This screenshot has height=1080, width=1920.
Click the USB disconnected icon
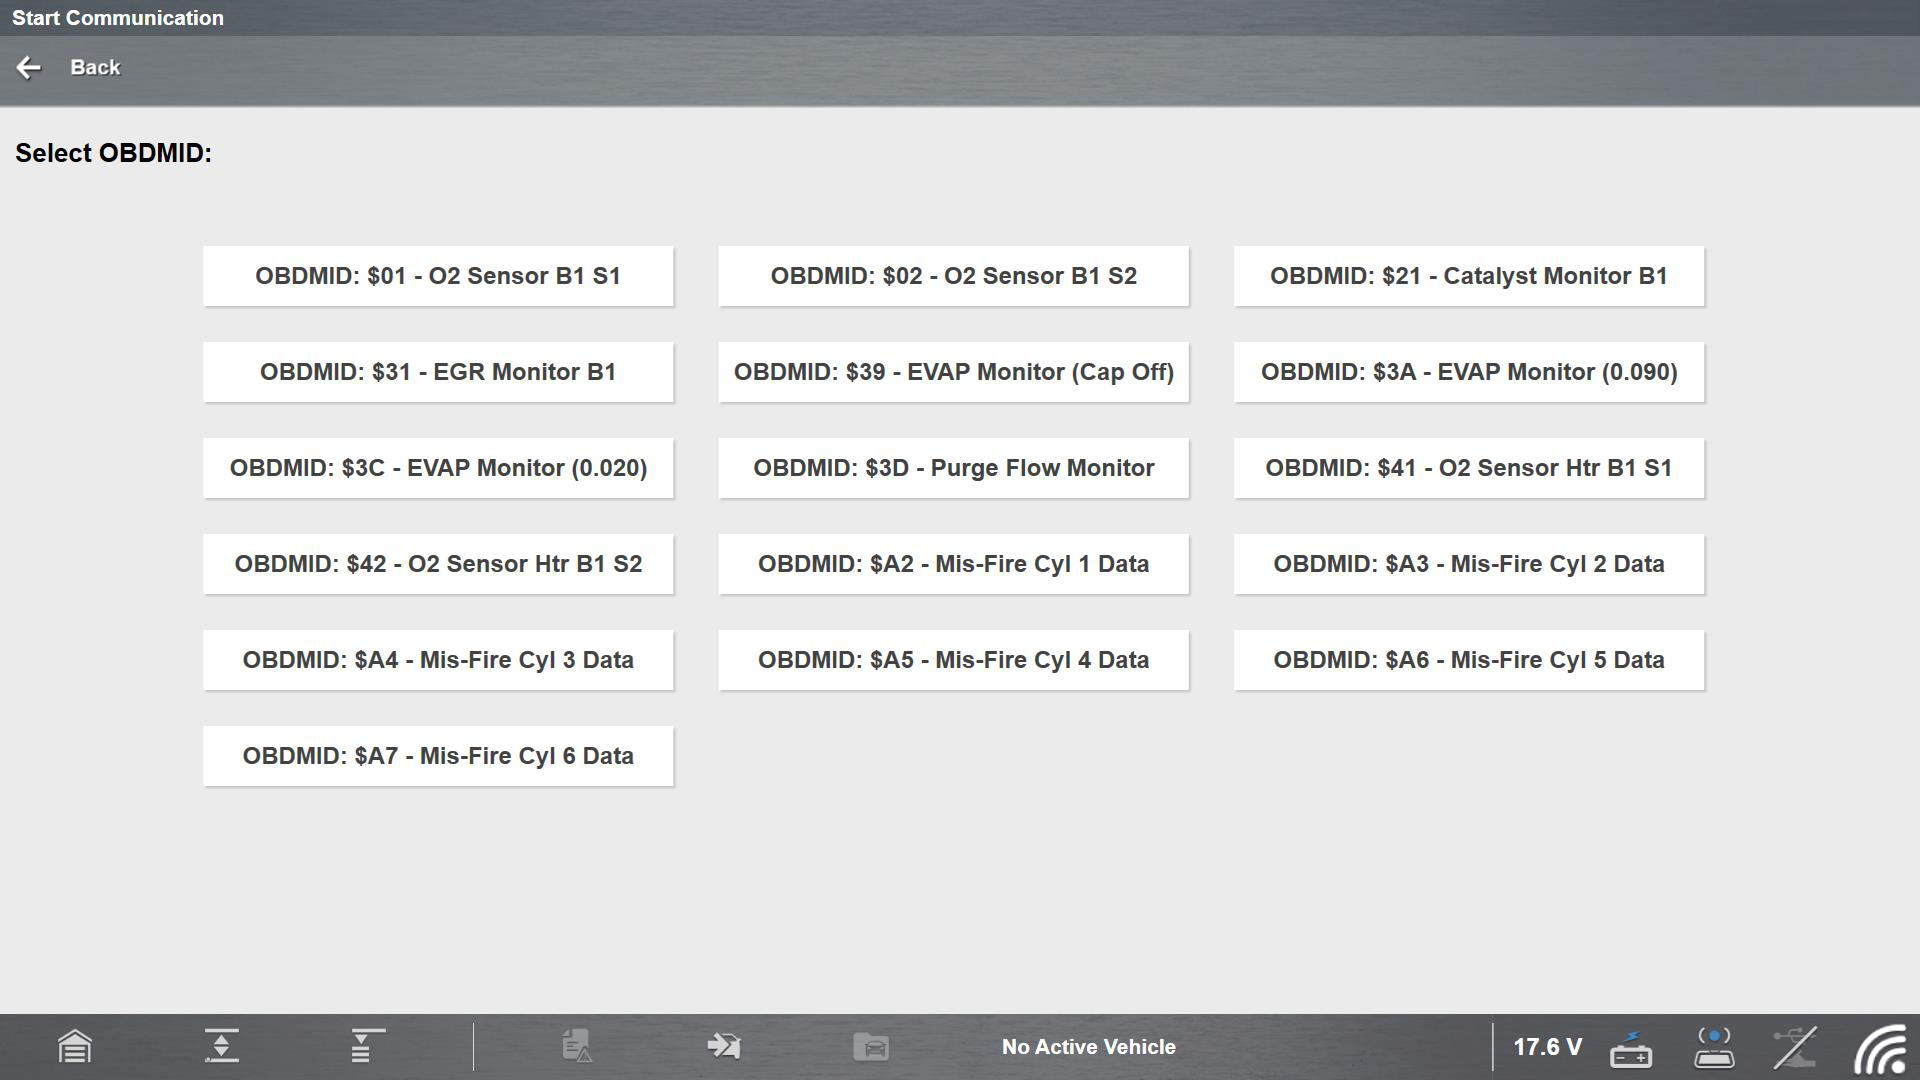coord(1795,1047)
